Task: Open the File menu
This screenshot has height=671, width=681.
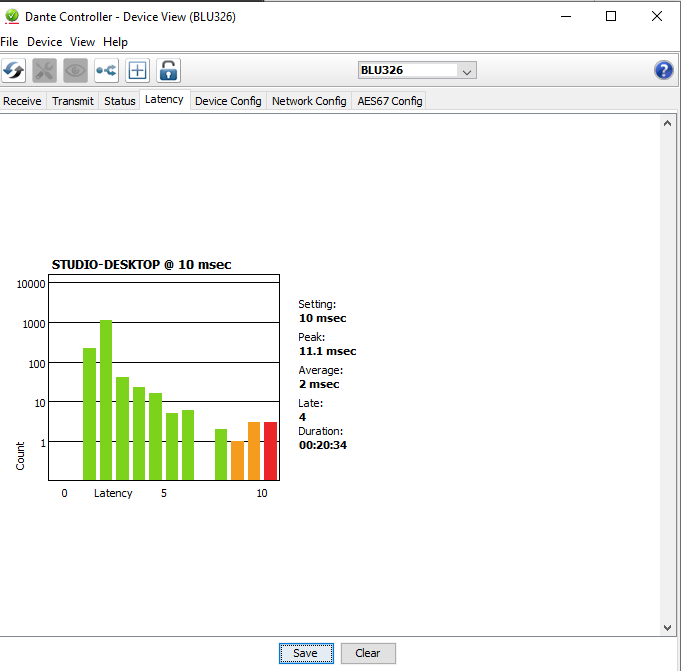Action: pos(10,42)
